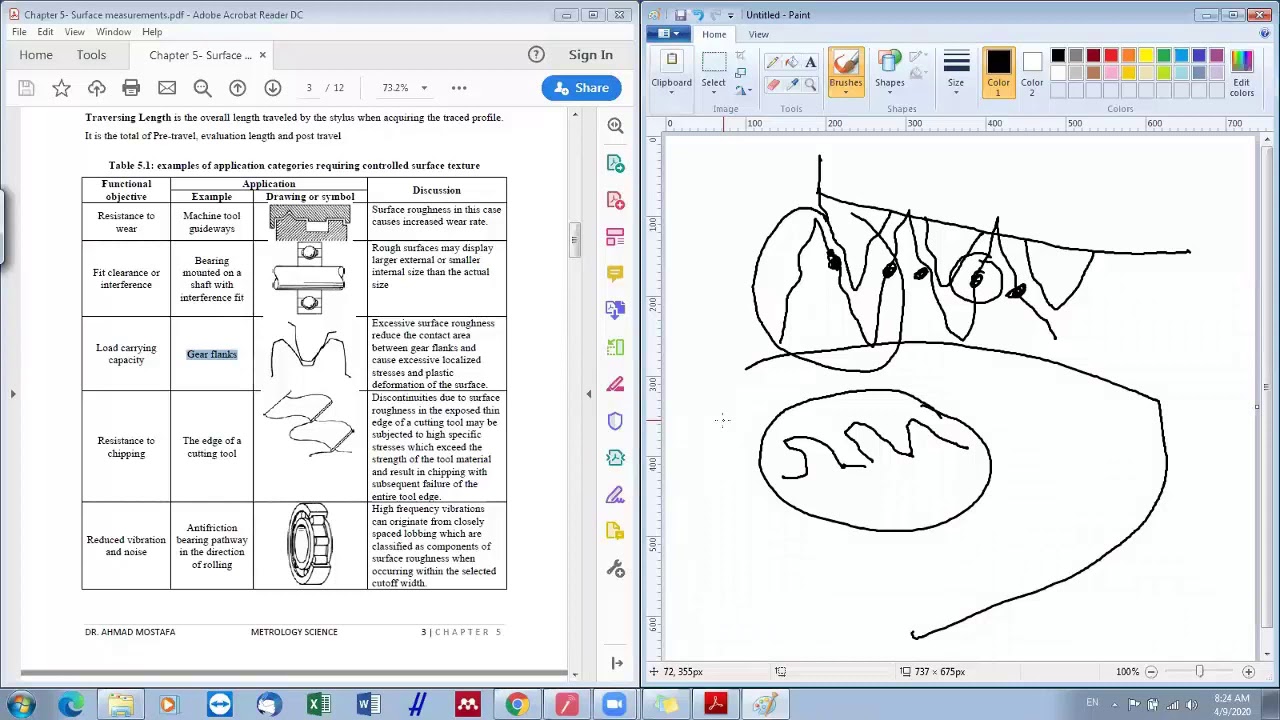Open the Fill & Sign pen tool in sidebar

tap(615, 495)
